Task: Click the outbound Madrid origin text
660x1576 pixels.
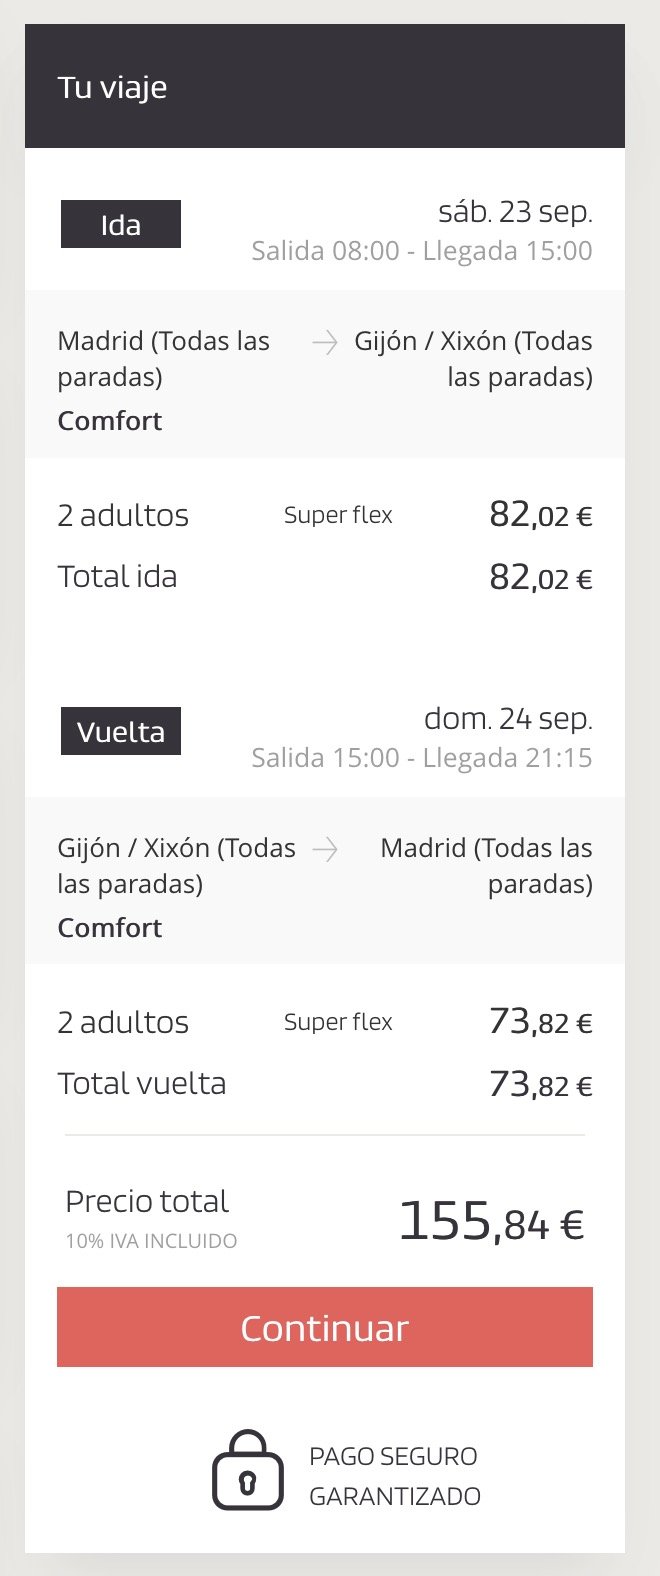Action: (163, 359)
